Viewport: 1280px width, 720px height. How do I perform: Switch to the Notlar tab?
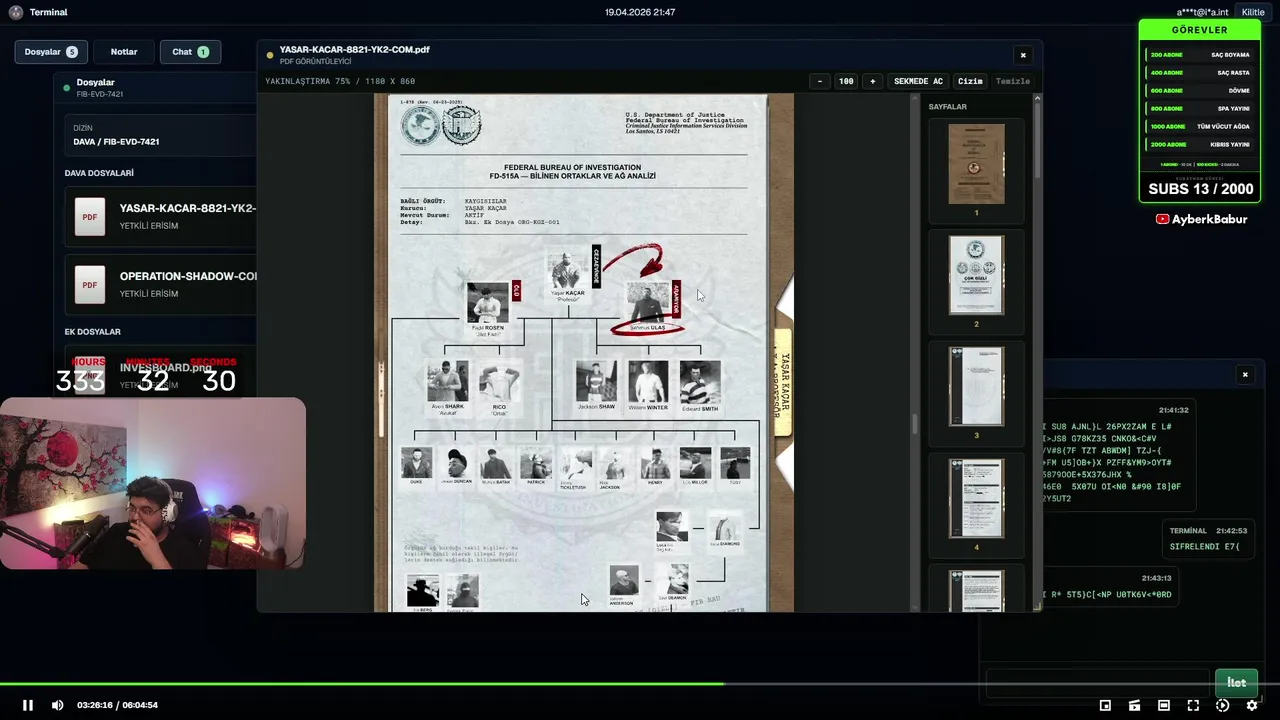[124, 52]
